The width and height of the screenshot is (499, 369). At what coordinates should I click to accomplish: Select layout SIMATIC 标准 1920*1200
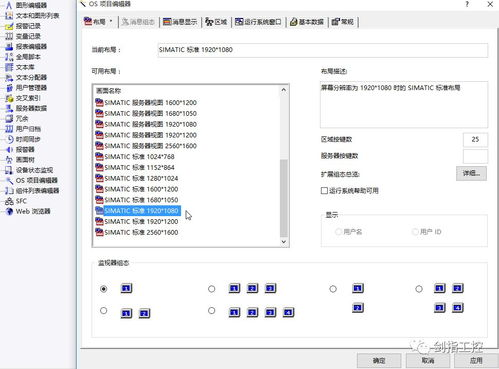click(136, 222)
